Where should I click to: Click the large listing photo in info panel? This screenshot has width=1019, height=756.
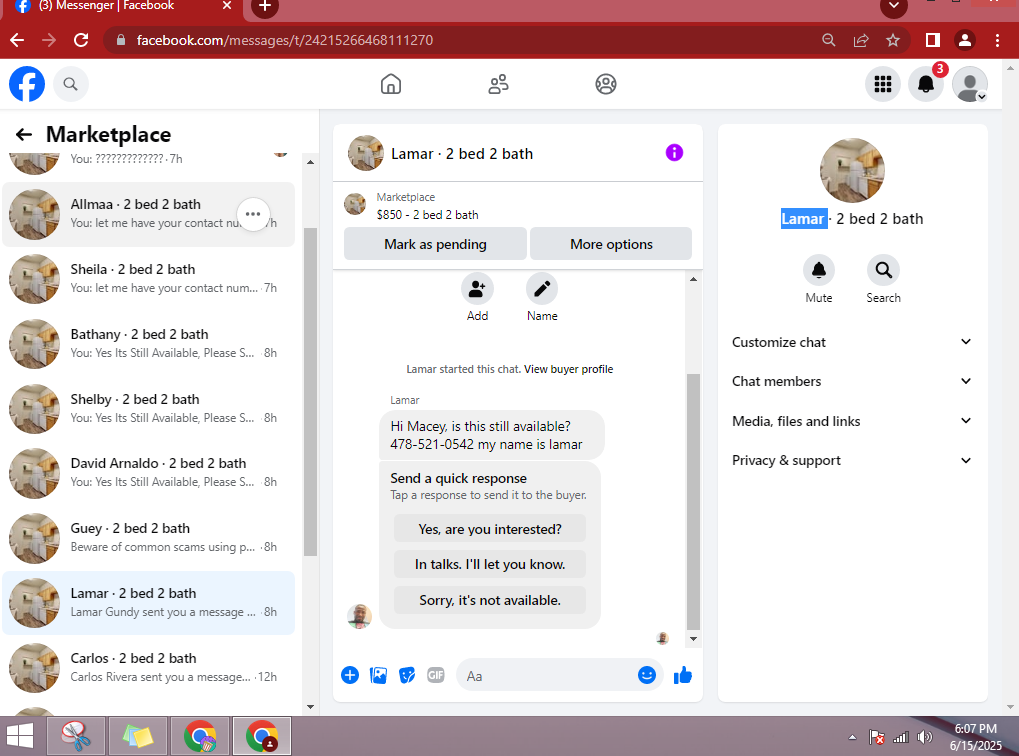(x=852, y=170)
